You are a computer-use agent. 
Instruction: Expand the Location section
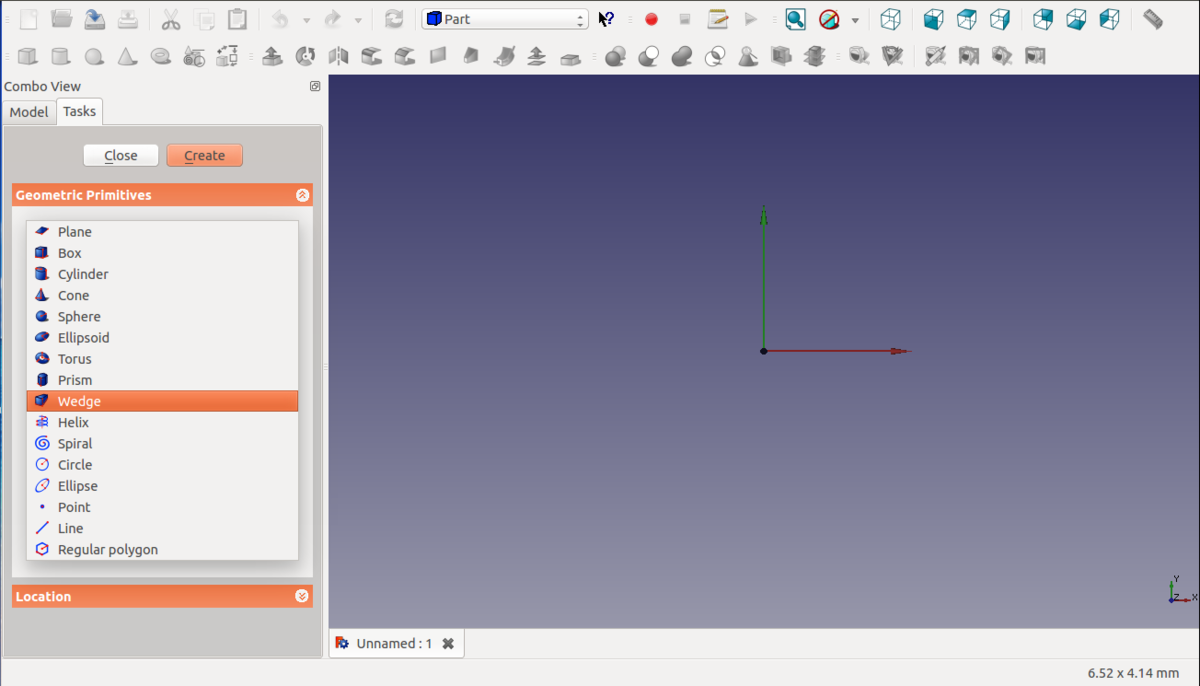302,596
